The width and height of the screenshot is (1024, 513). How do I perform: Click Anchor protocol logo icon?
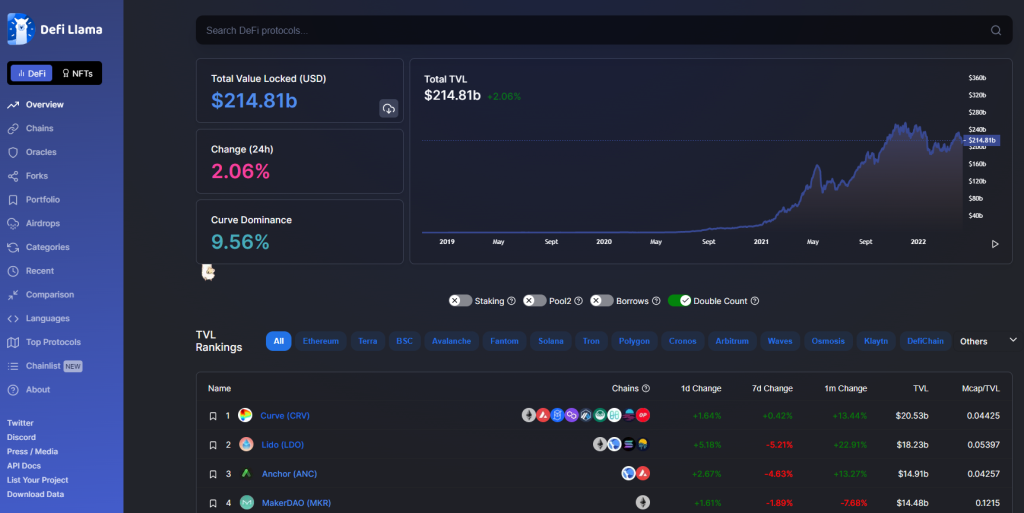246,473
